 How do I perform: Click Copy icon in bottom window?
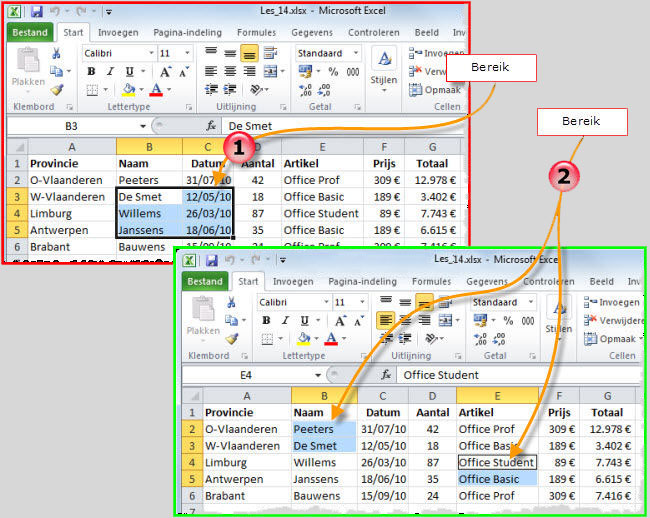click(x=232, y=320)
